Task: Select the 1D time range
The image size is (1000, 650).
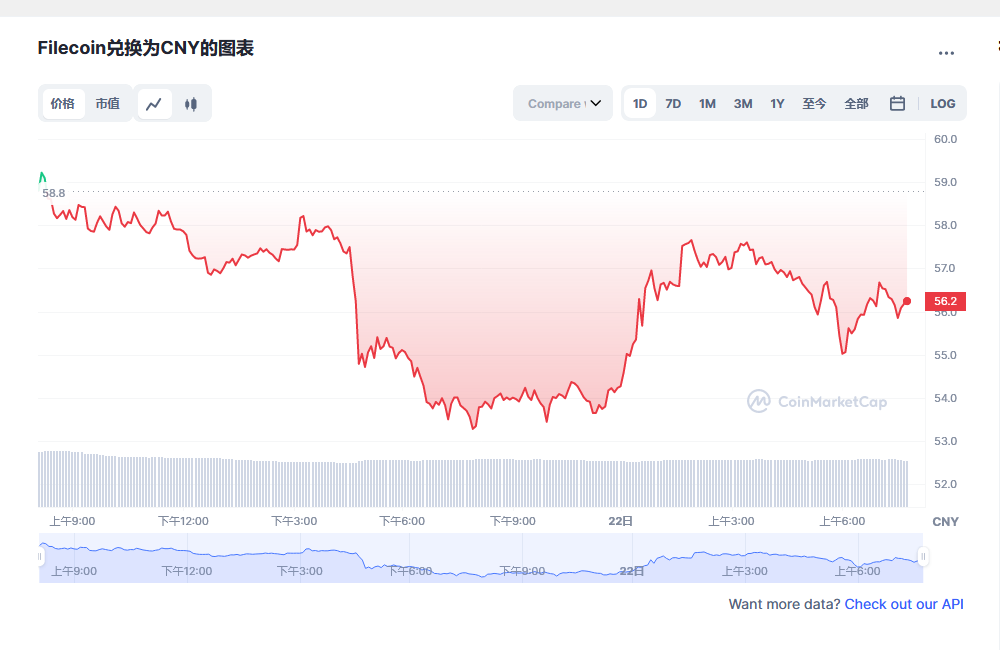Action: coord(640,103)
